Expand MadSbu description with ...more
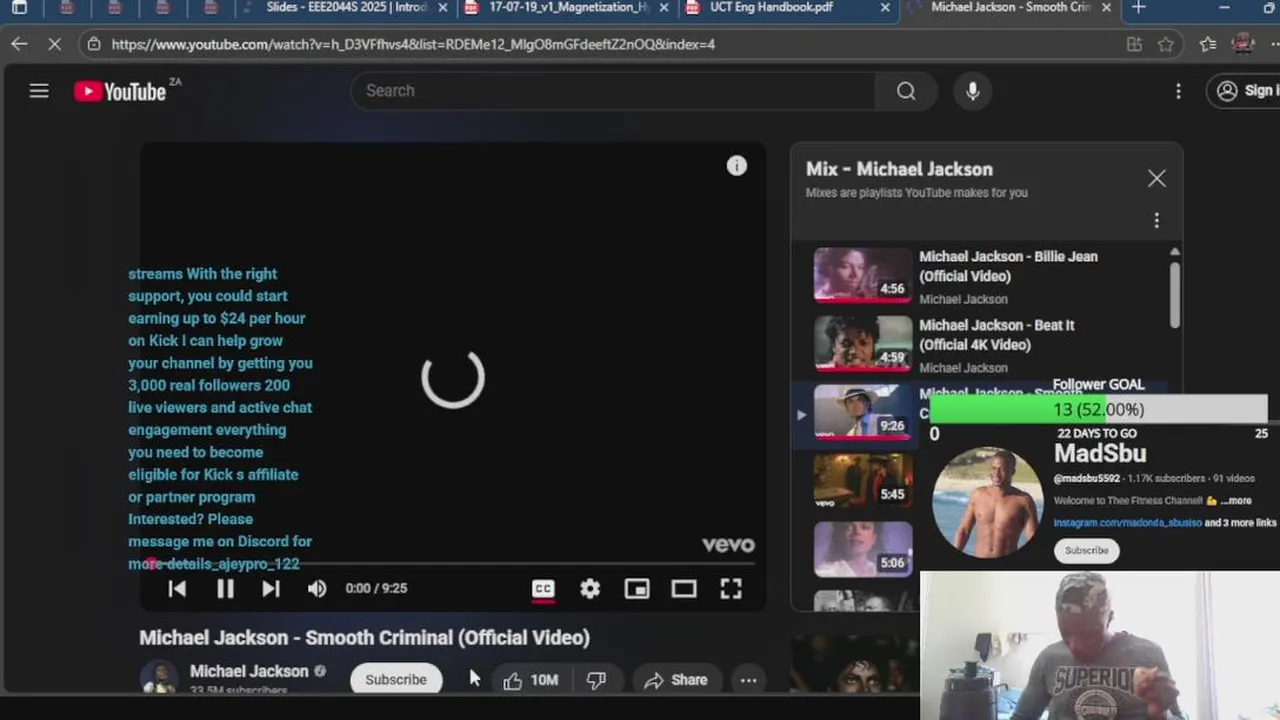This screenshot has width=1280, height=720. [x=1234, y=501]
